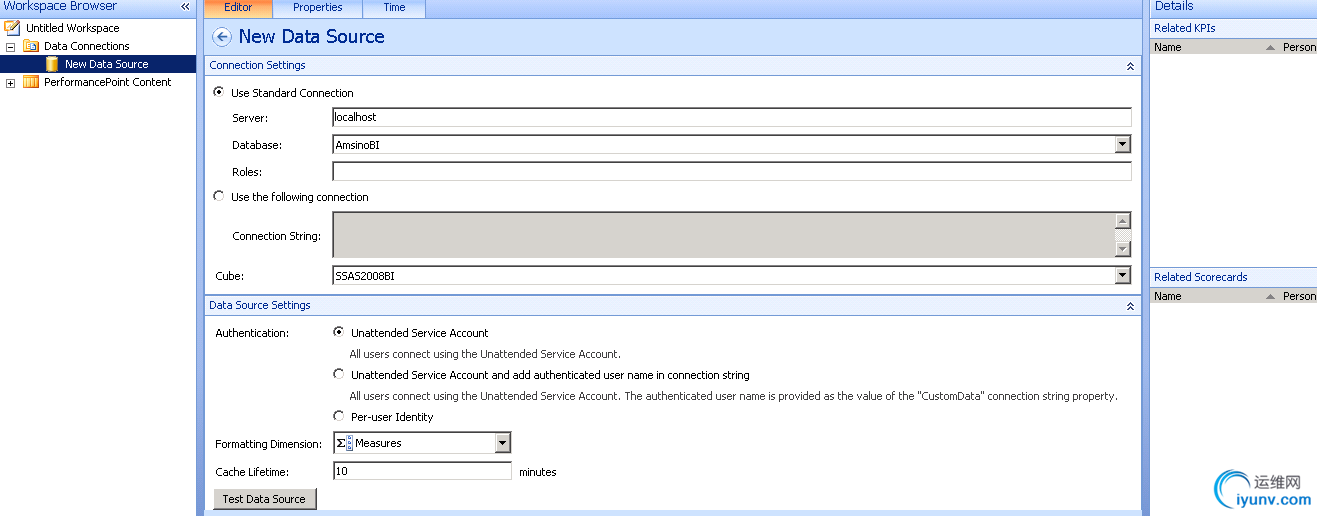Click the Test Data Source button

(265, 499)
